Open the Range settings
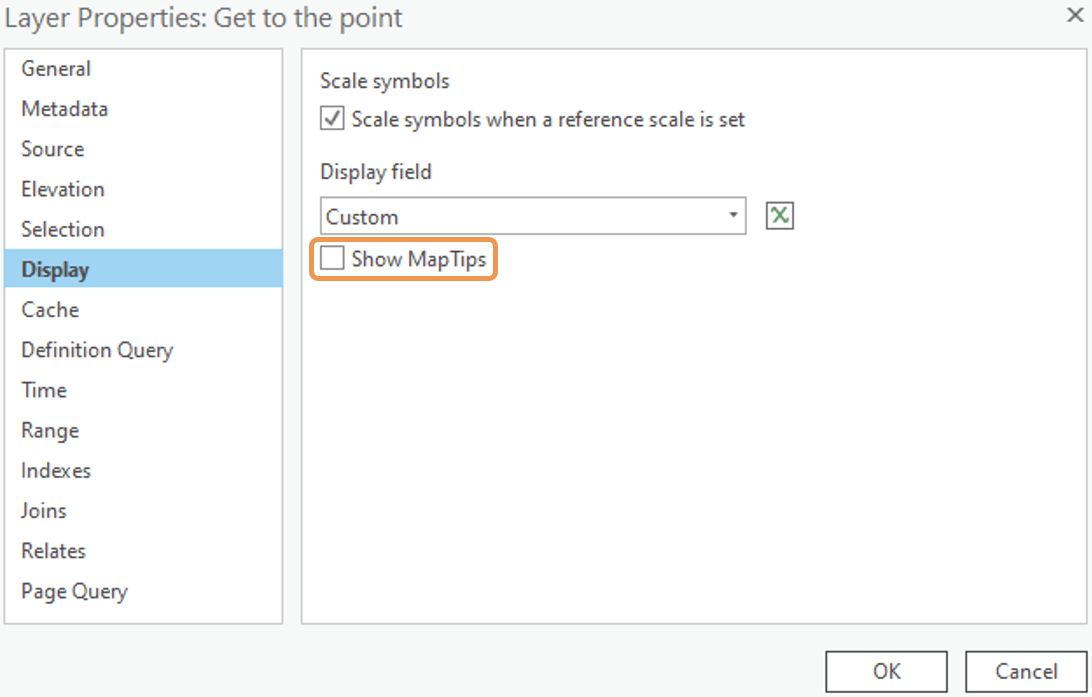Image resolution: width=1092 pixels, height=697 pixels. (49, 430)
